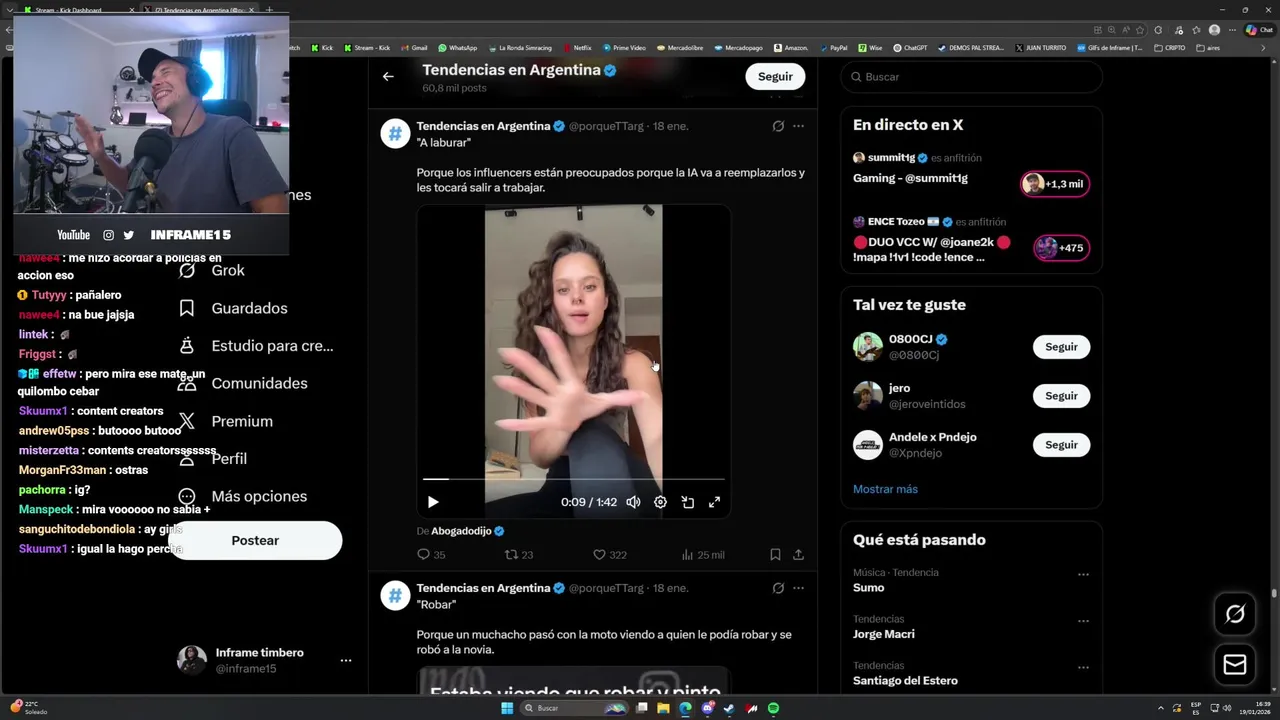Open the Prime Video bookmark
This screenshot has height=720, width=1280.
coord(624,48)
